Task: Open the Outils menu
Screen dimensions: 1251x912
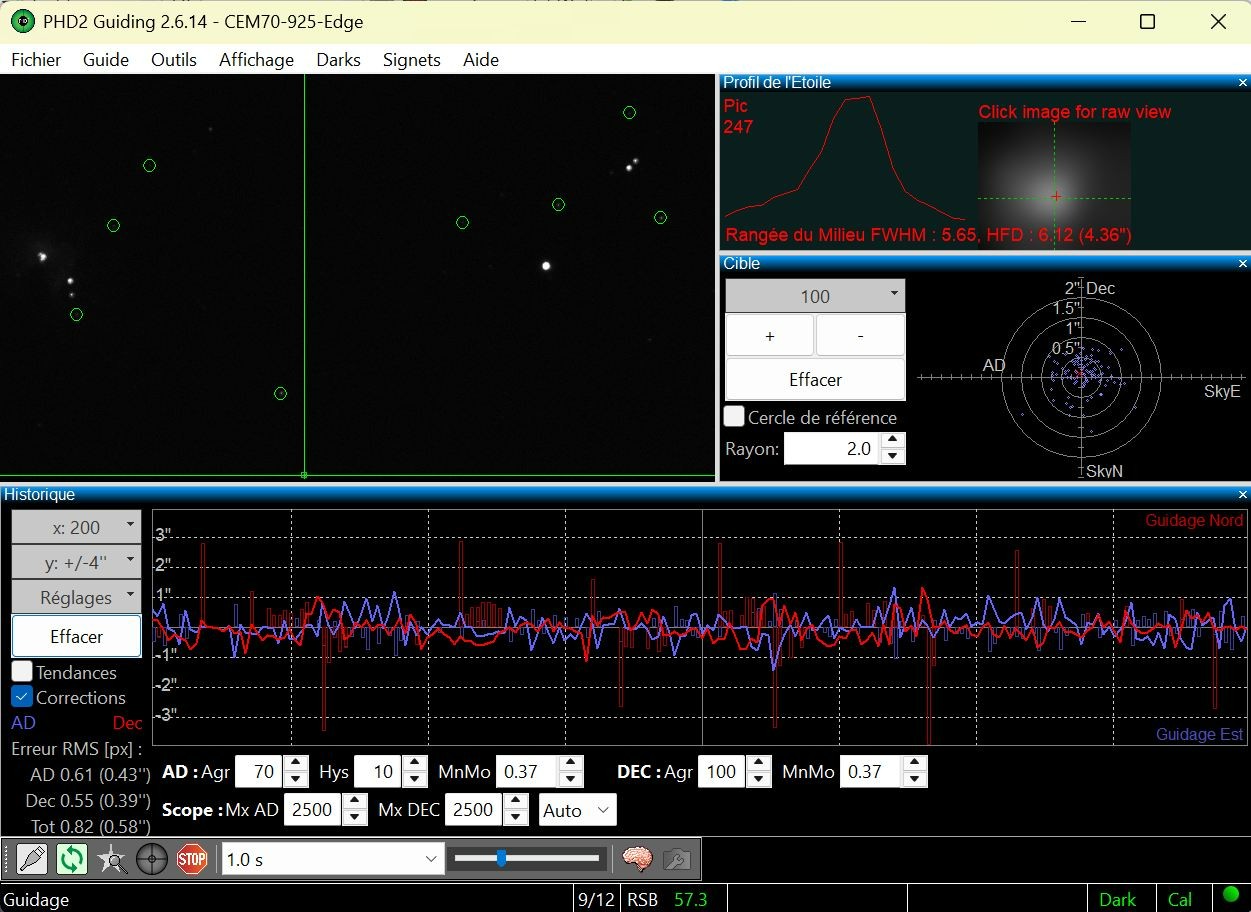Action: [174, 60]
